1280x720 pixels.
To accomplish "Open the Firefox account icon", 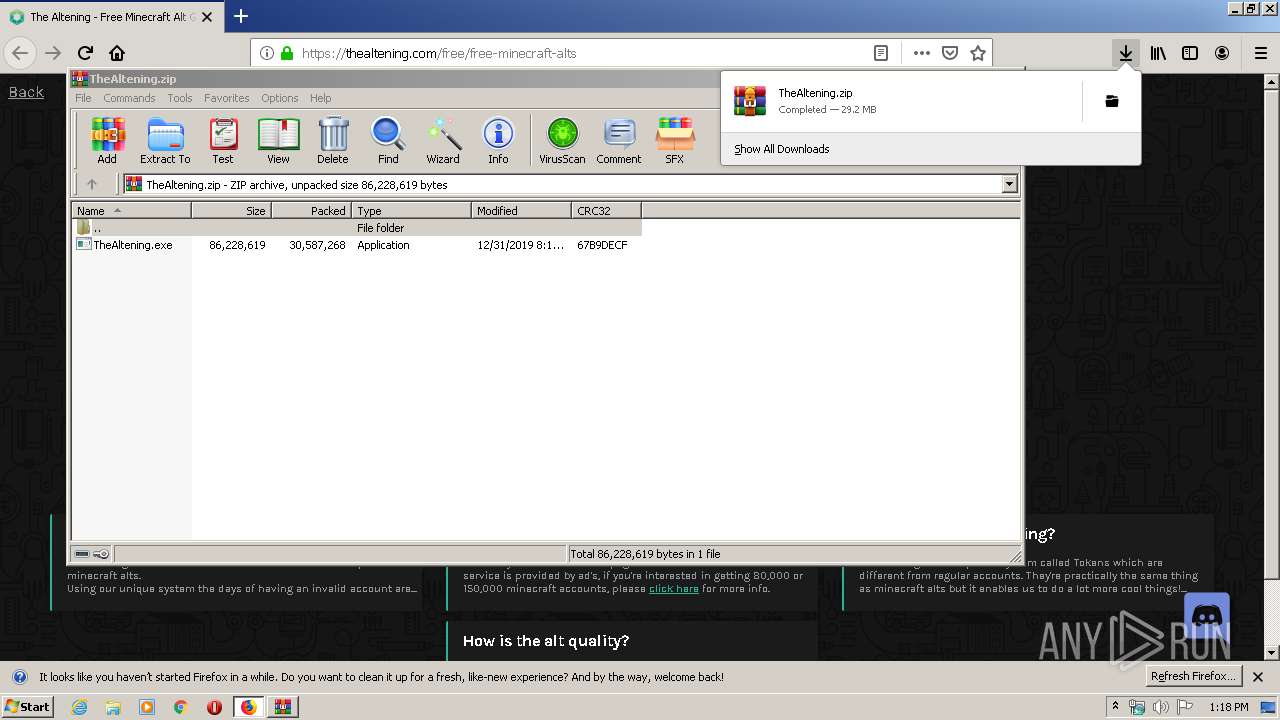I will point(1222,53).
